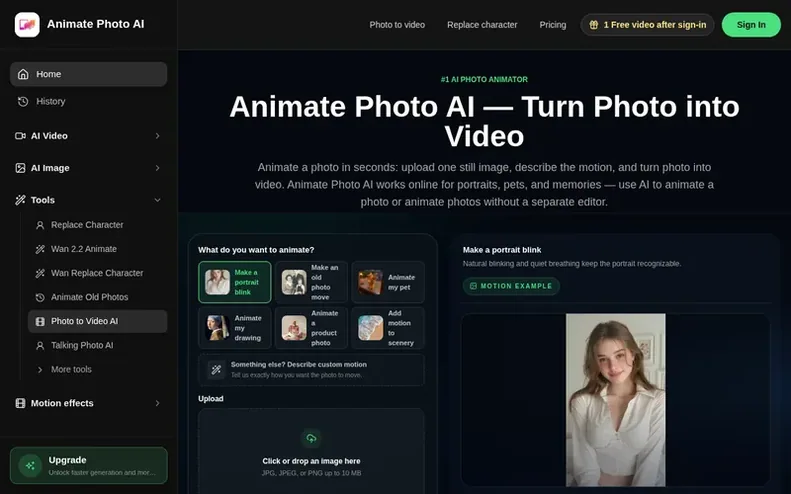Click the AI Image picture icon
This screenshot has width=791, height=494.
(x=20, y=168)
